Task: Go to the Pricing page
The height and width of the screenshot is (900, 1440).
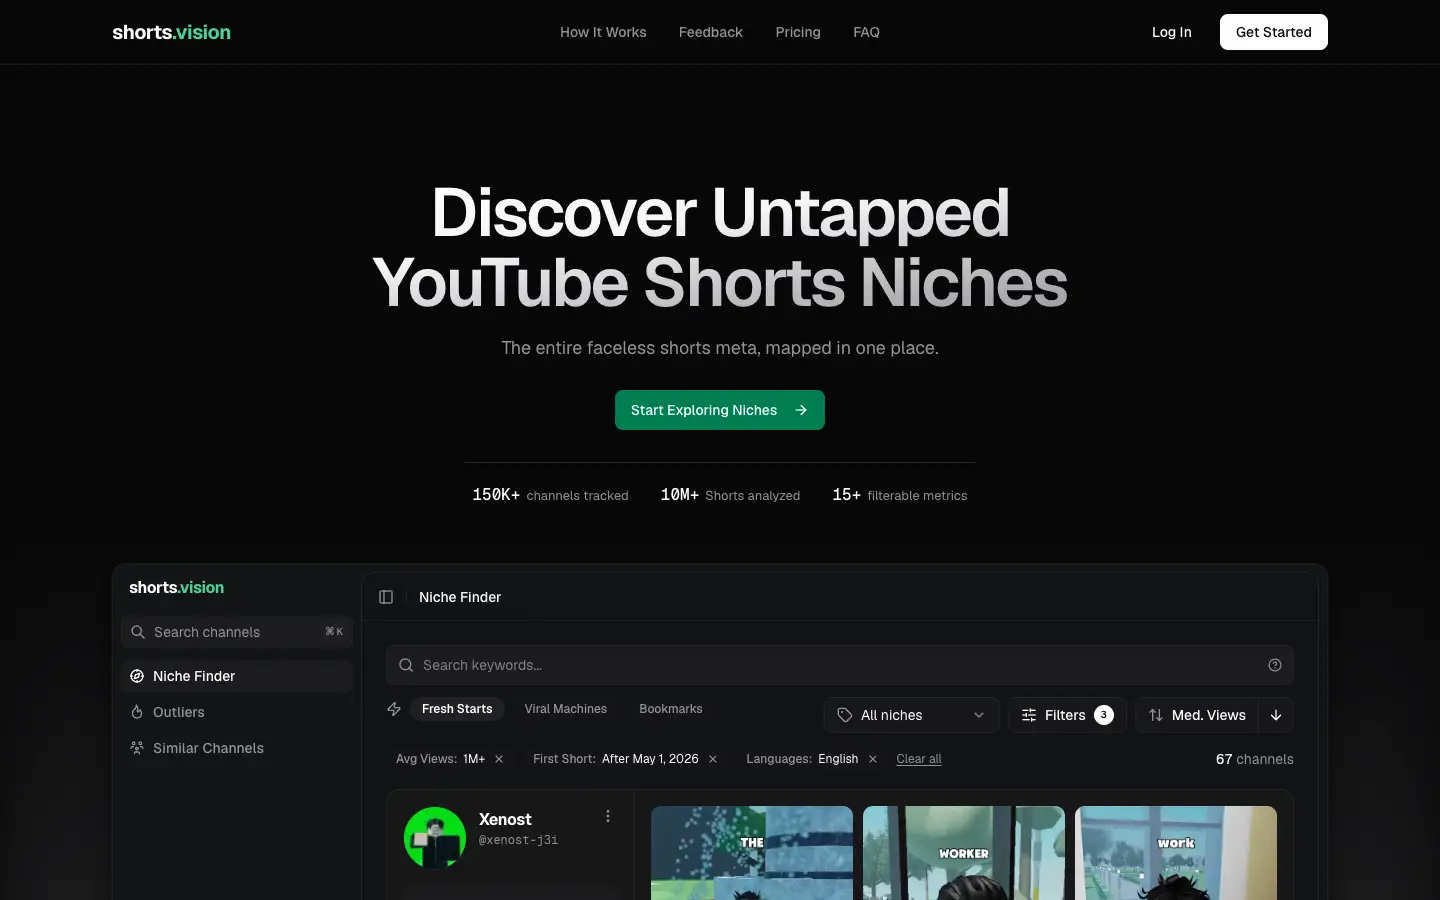Action: coord(798,32)
